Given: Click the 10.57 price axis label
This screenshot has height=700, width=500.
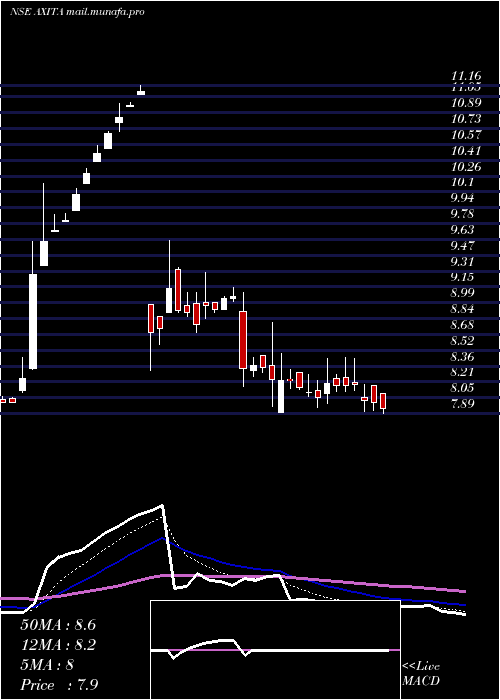Looking at the screenshot, I should (x=466, y=134).
